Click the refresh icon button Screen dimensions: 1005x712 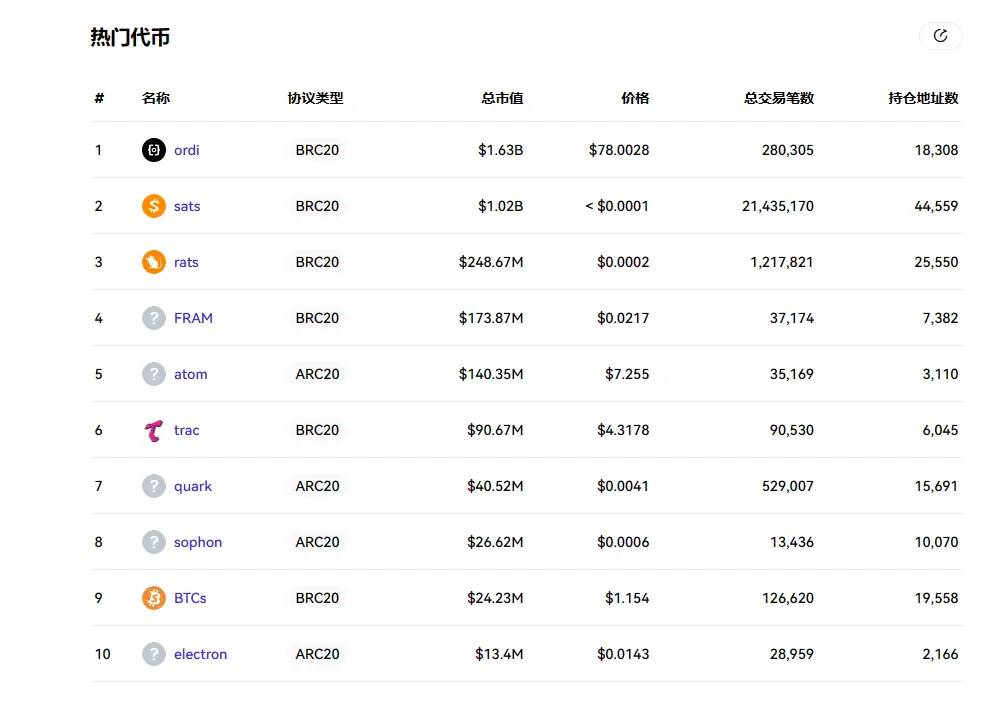pyautogui.click(x=940, y=36)
